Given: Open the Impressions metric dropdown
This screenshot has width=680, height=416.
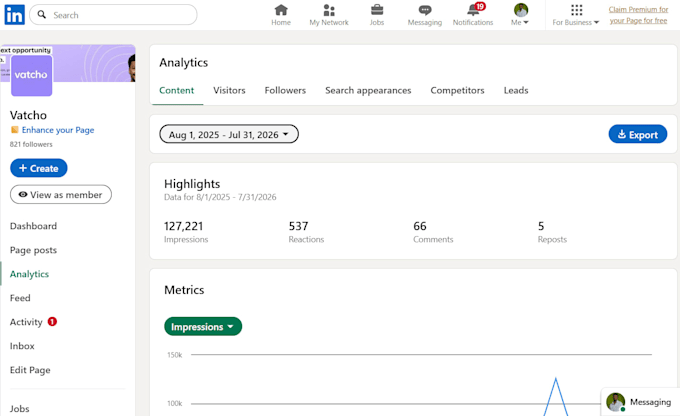Looking at the screenshot, I should click(x=203, y=326).
